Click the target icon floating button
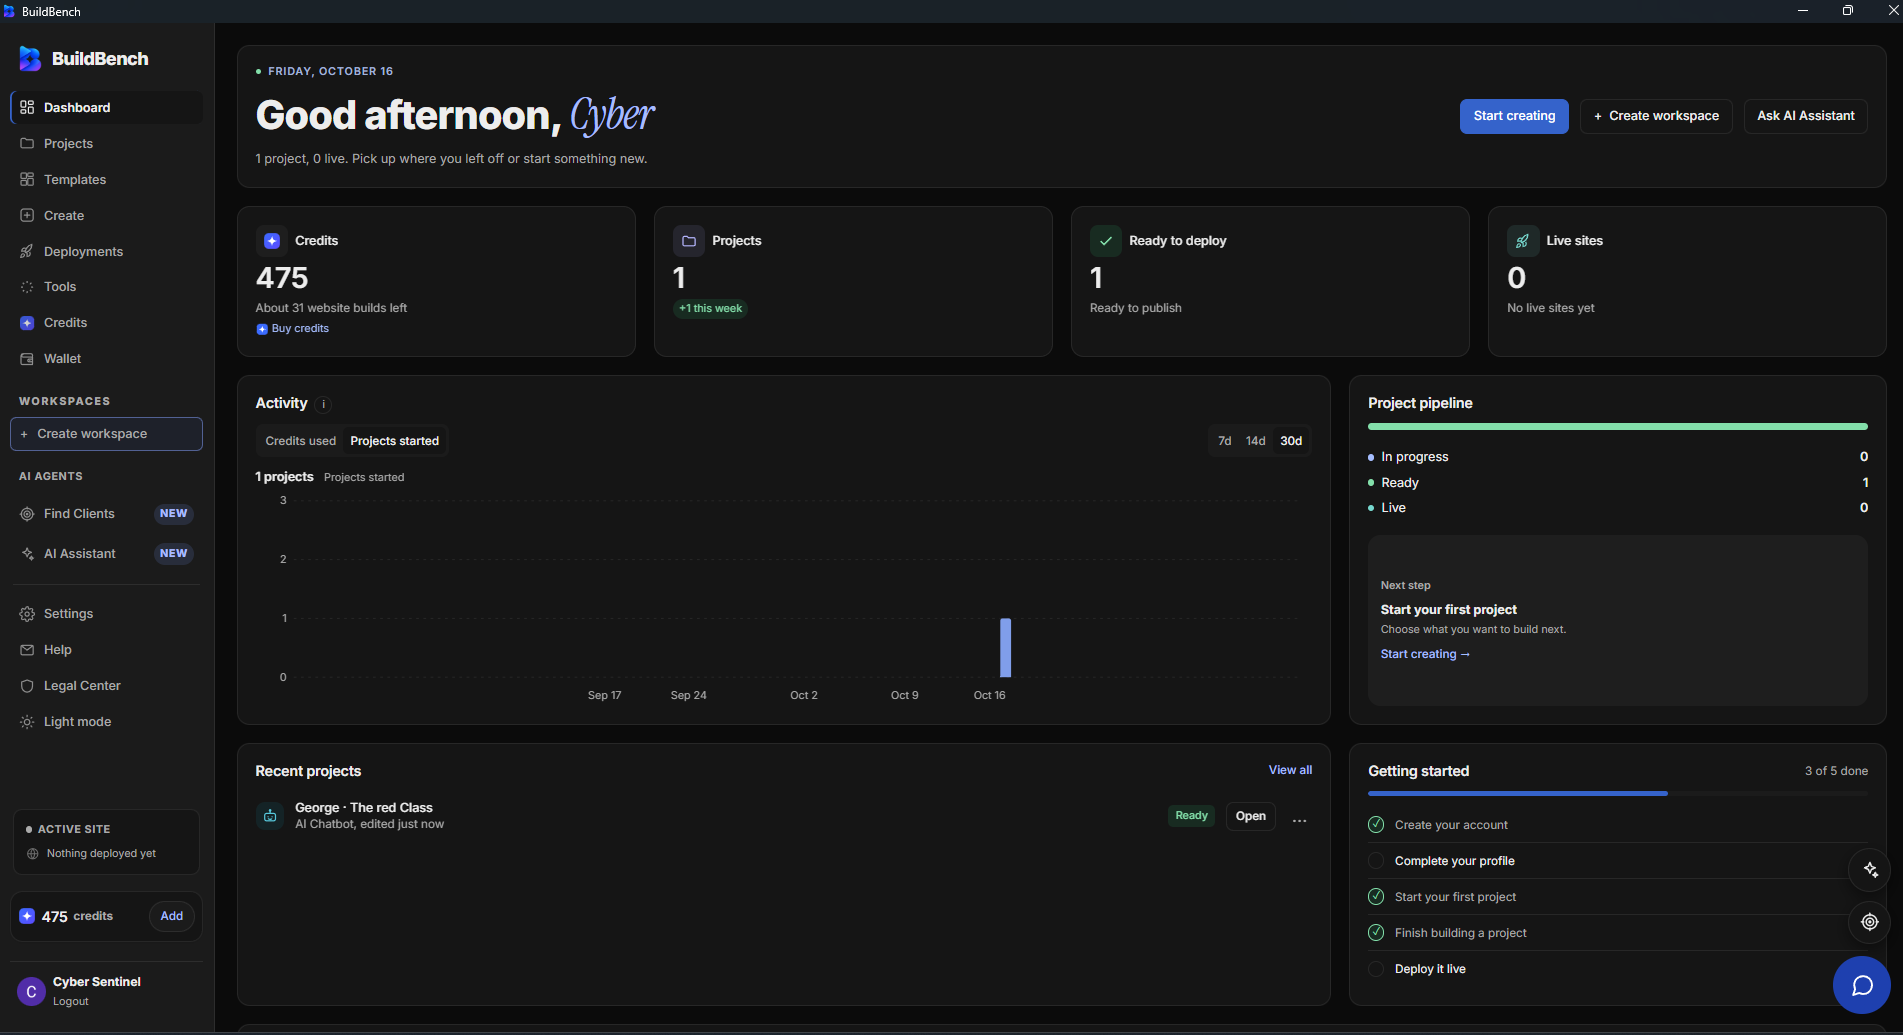The image size is (1903, 1035). click(x=1870, y=922)
